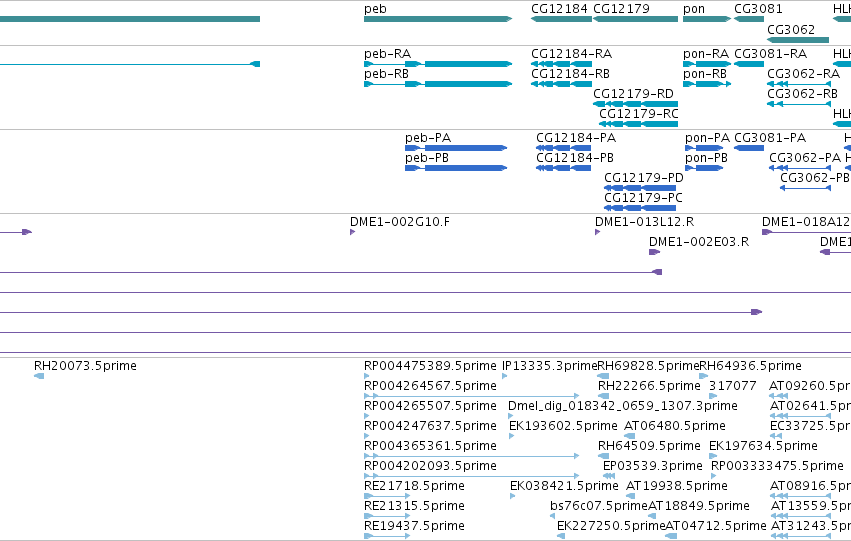
Task: Select the CG3062 gene label
Action: coord(791,29)
